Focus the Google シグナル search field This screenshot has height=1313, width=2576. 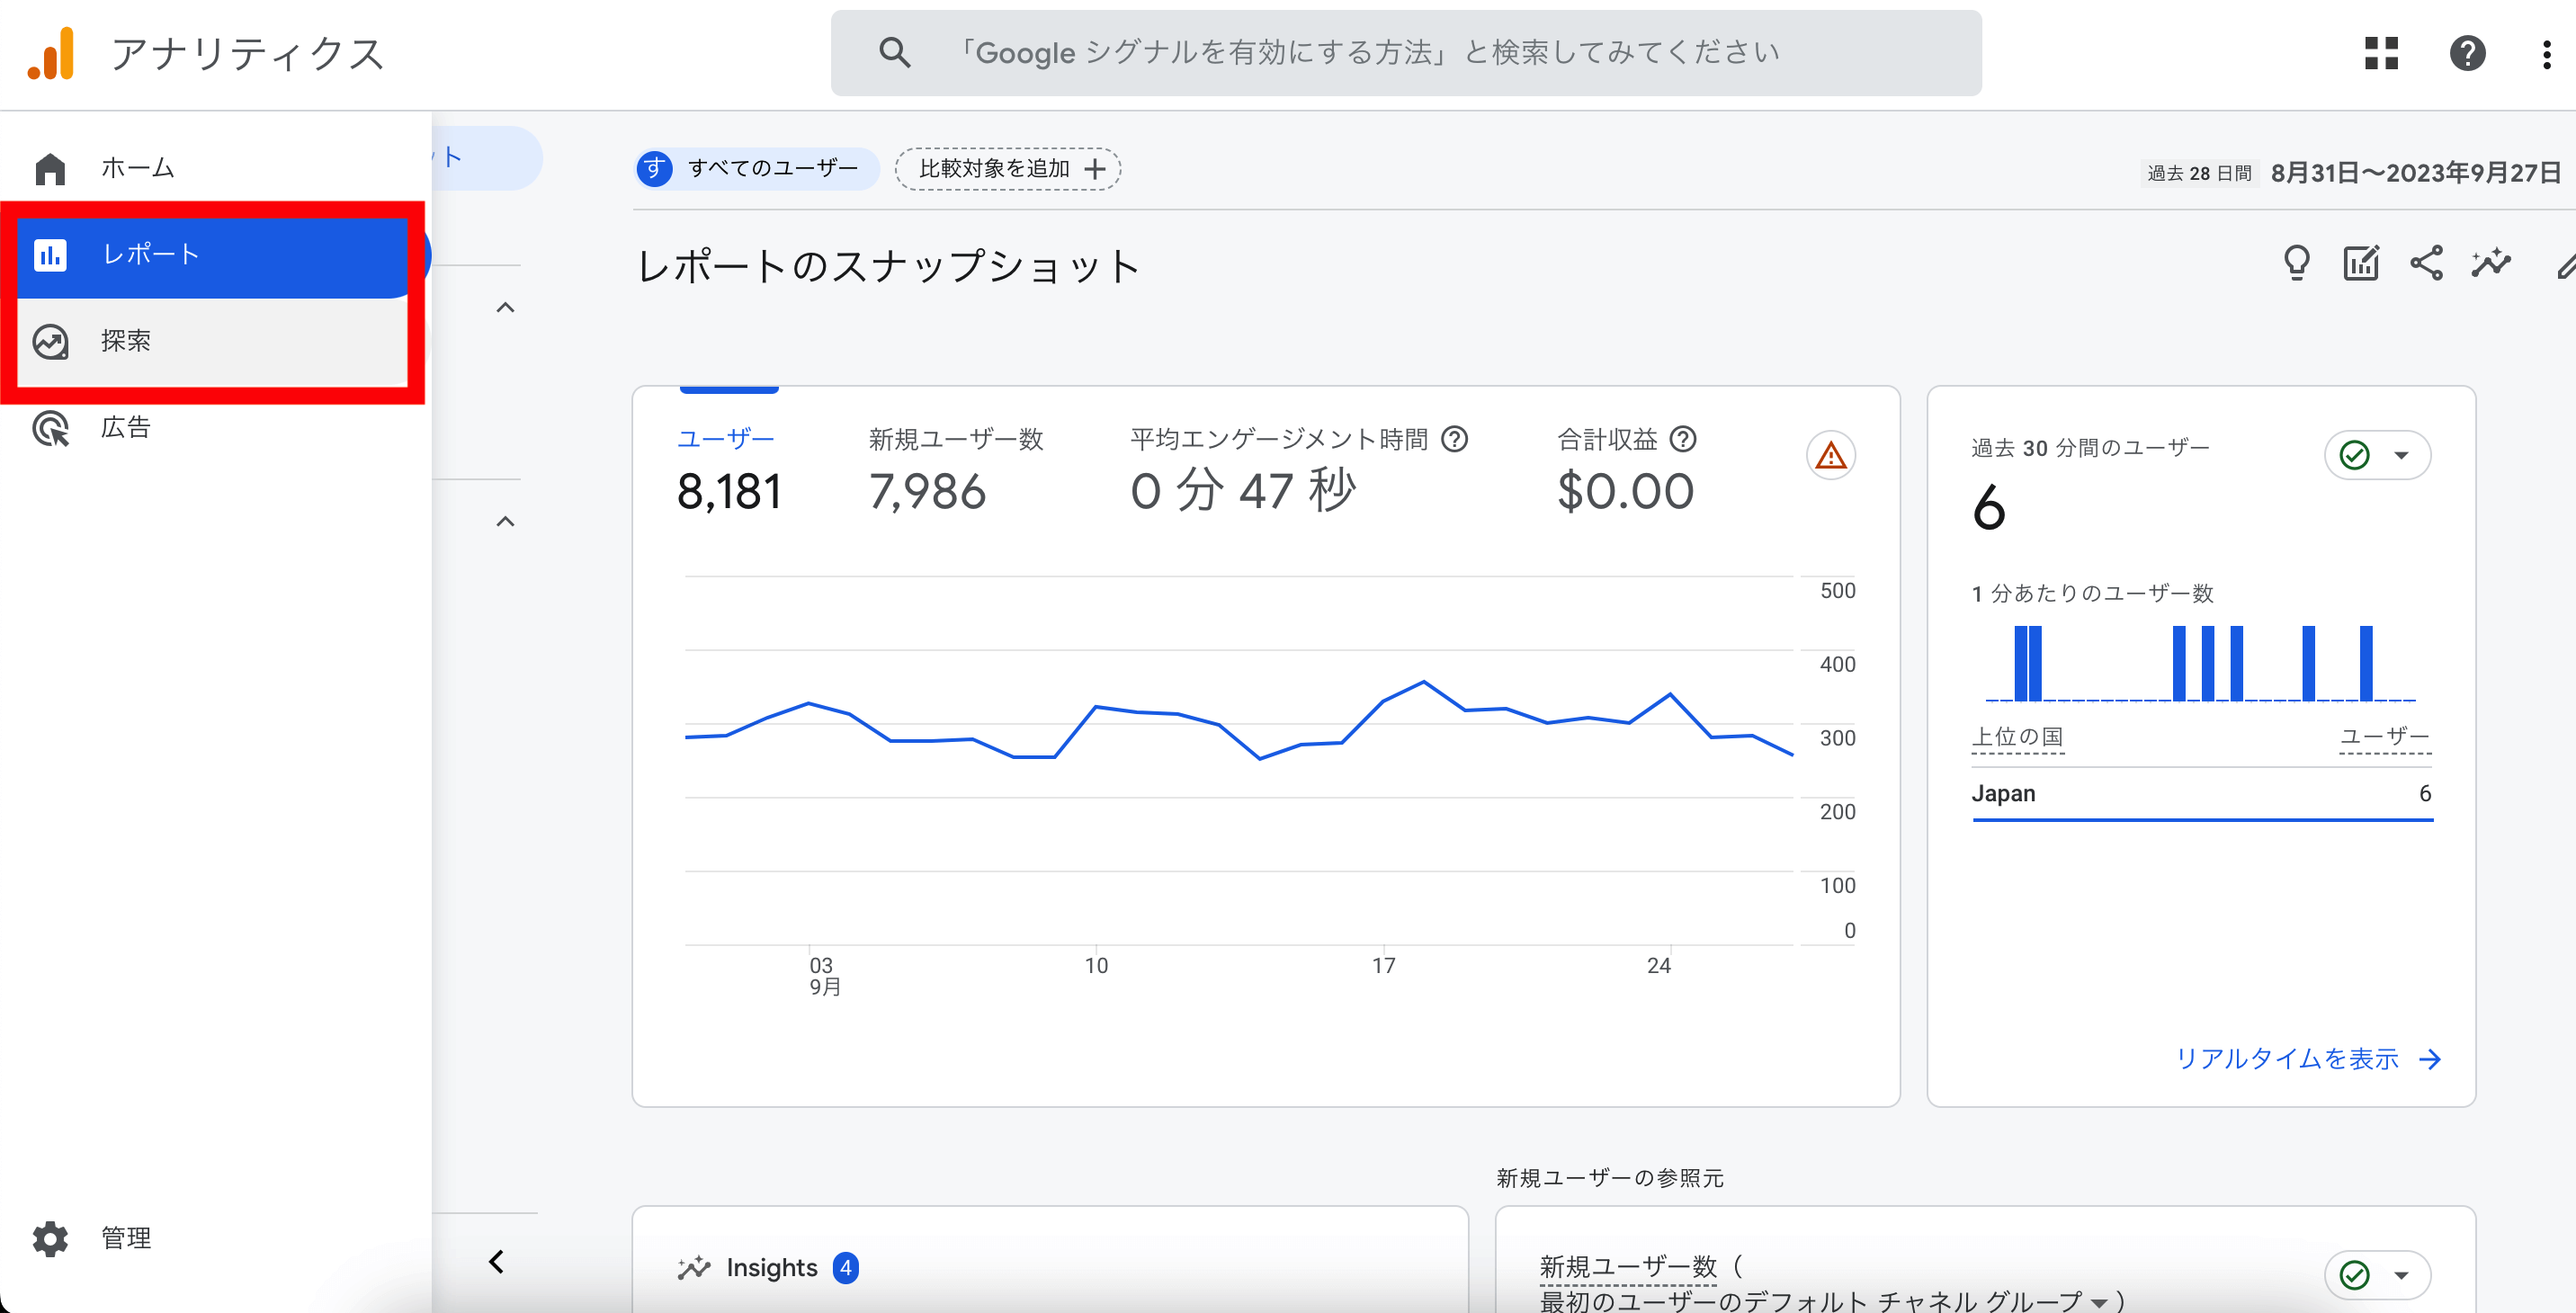coord(1405,53)
